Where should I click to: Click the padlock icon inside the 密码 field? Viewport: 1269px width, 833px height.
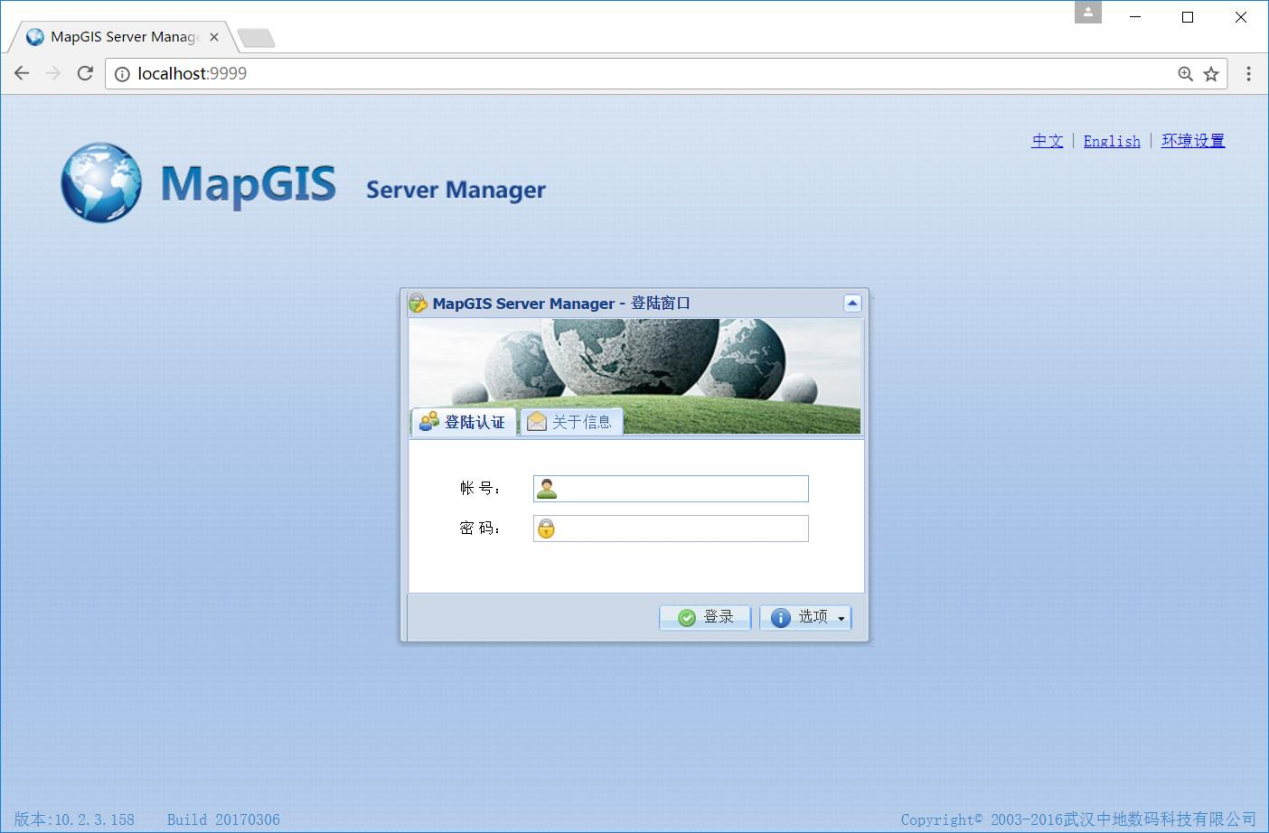[x=545, y=528]
